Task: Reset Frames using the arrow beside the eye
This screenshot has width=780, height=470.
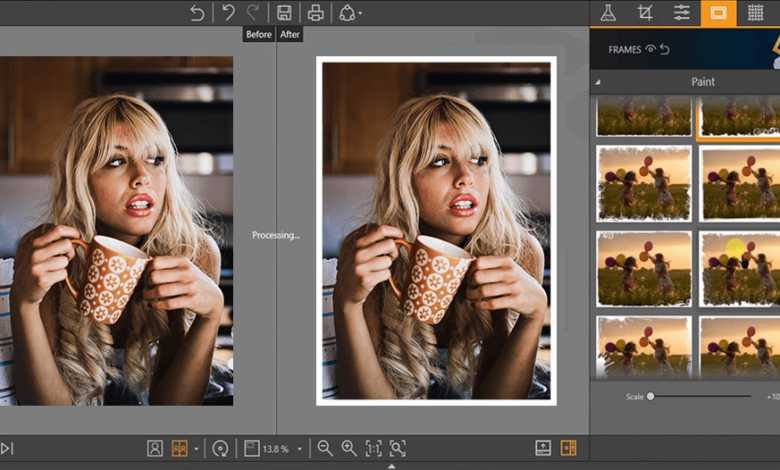Action: (x=665, y=49)
